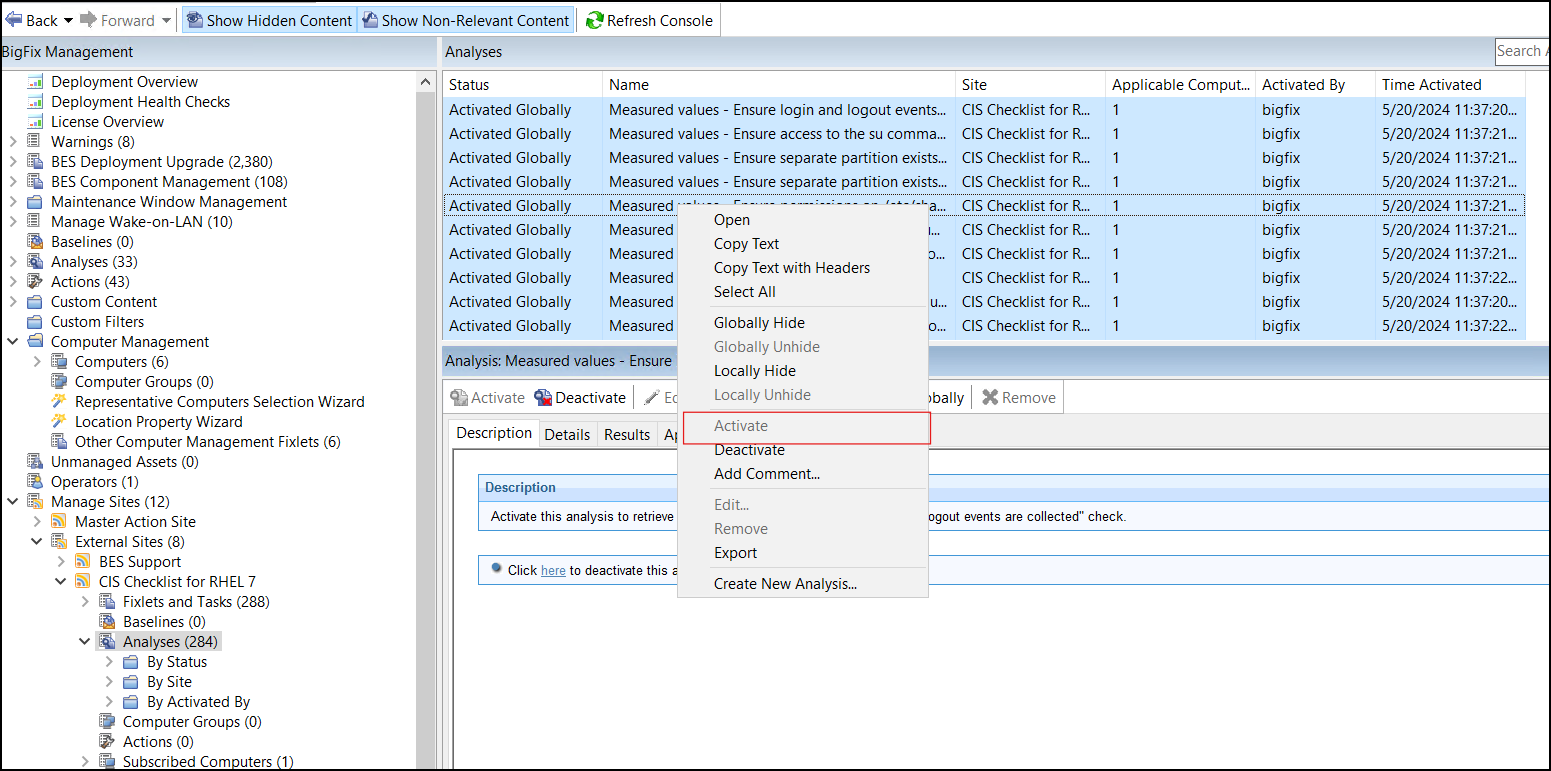Expand the By Status folder
This screenshot has width=1551, height=771.
[109, 662]
